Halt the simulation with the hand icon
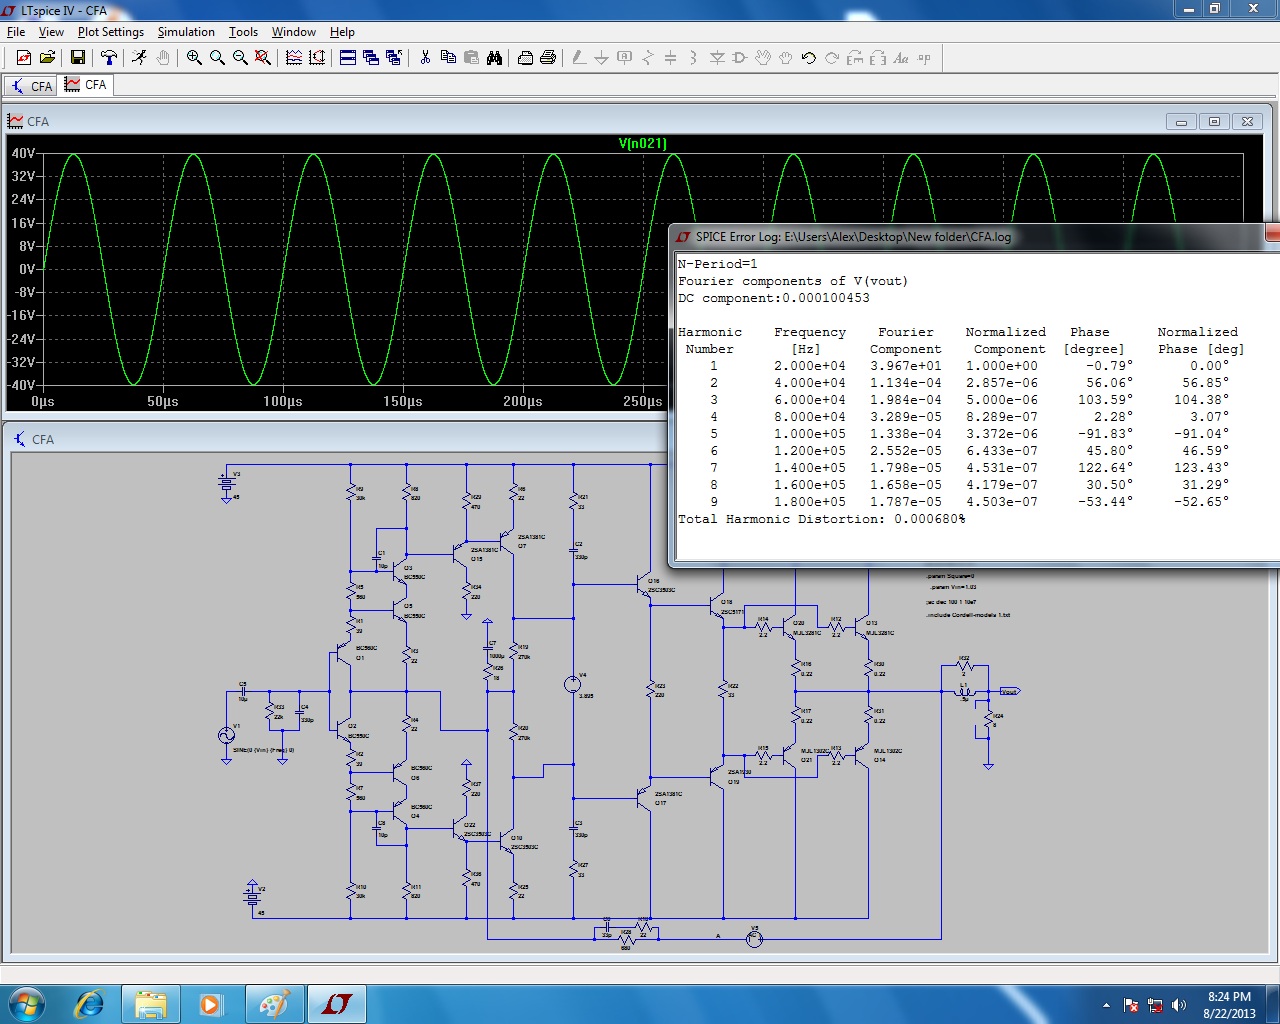The height and width of the screenshot is (1024, 1280). [x=163, y=58]
